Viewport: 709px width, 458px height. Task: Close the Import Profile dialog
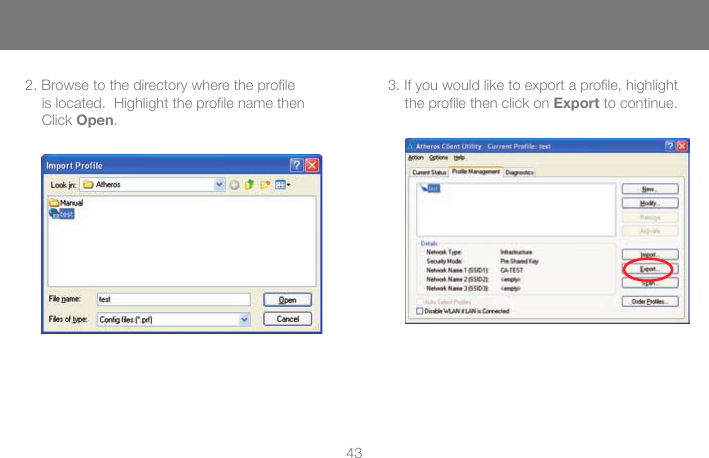coord(312,165)
